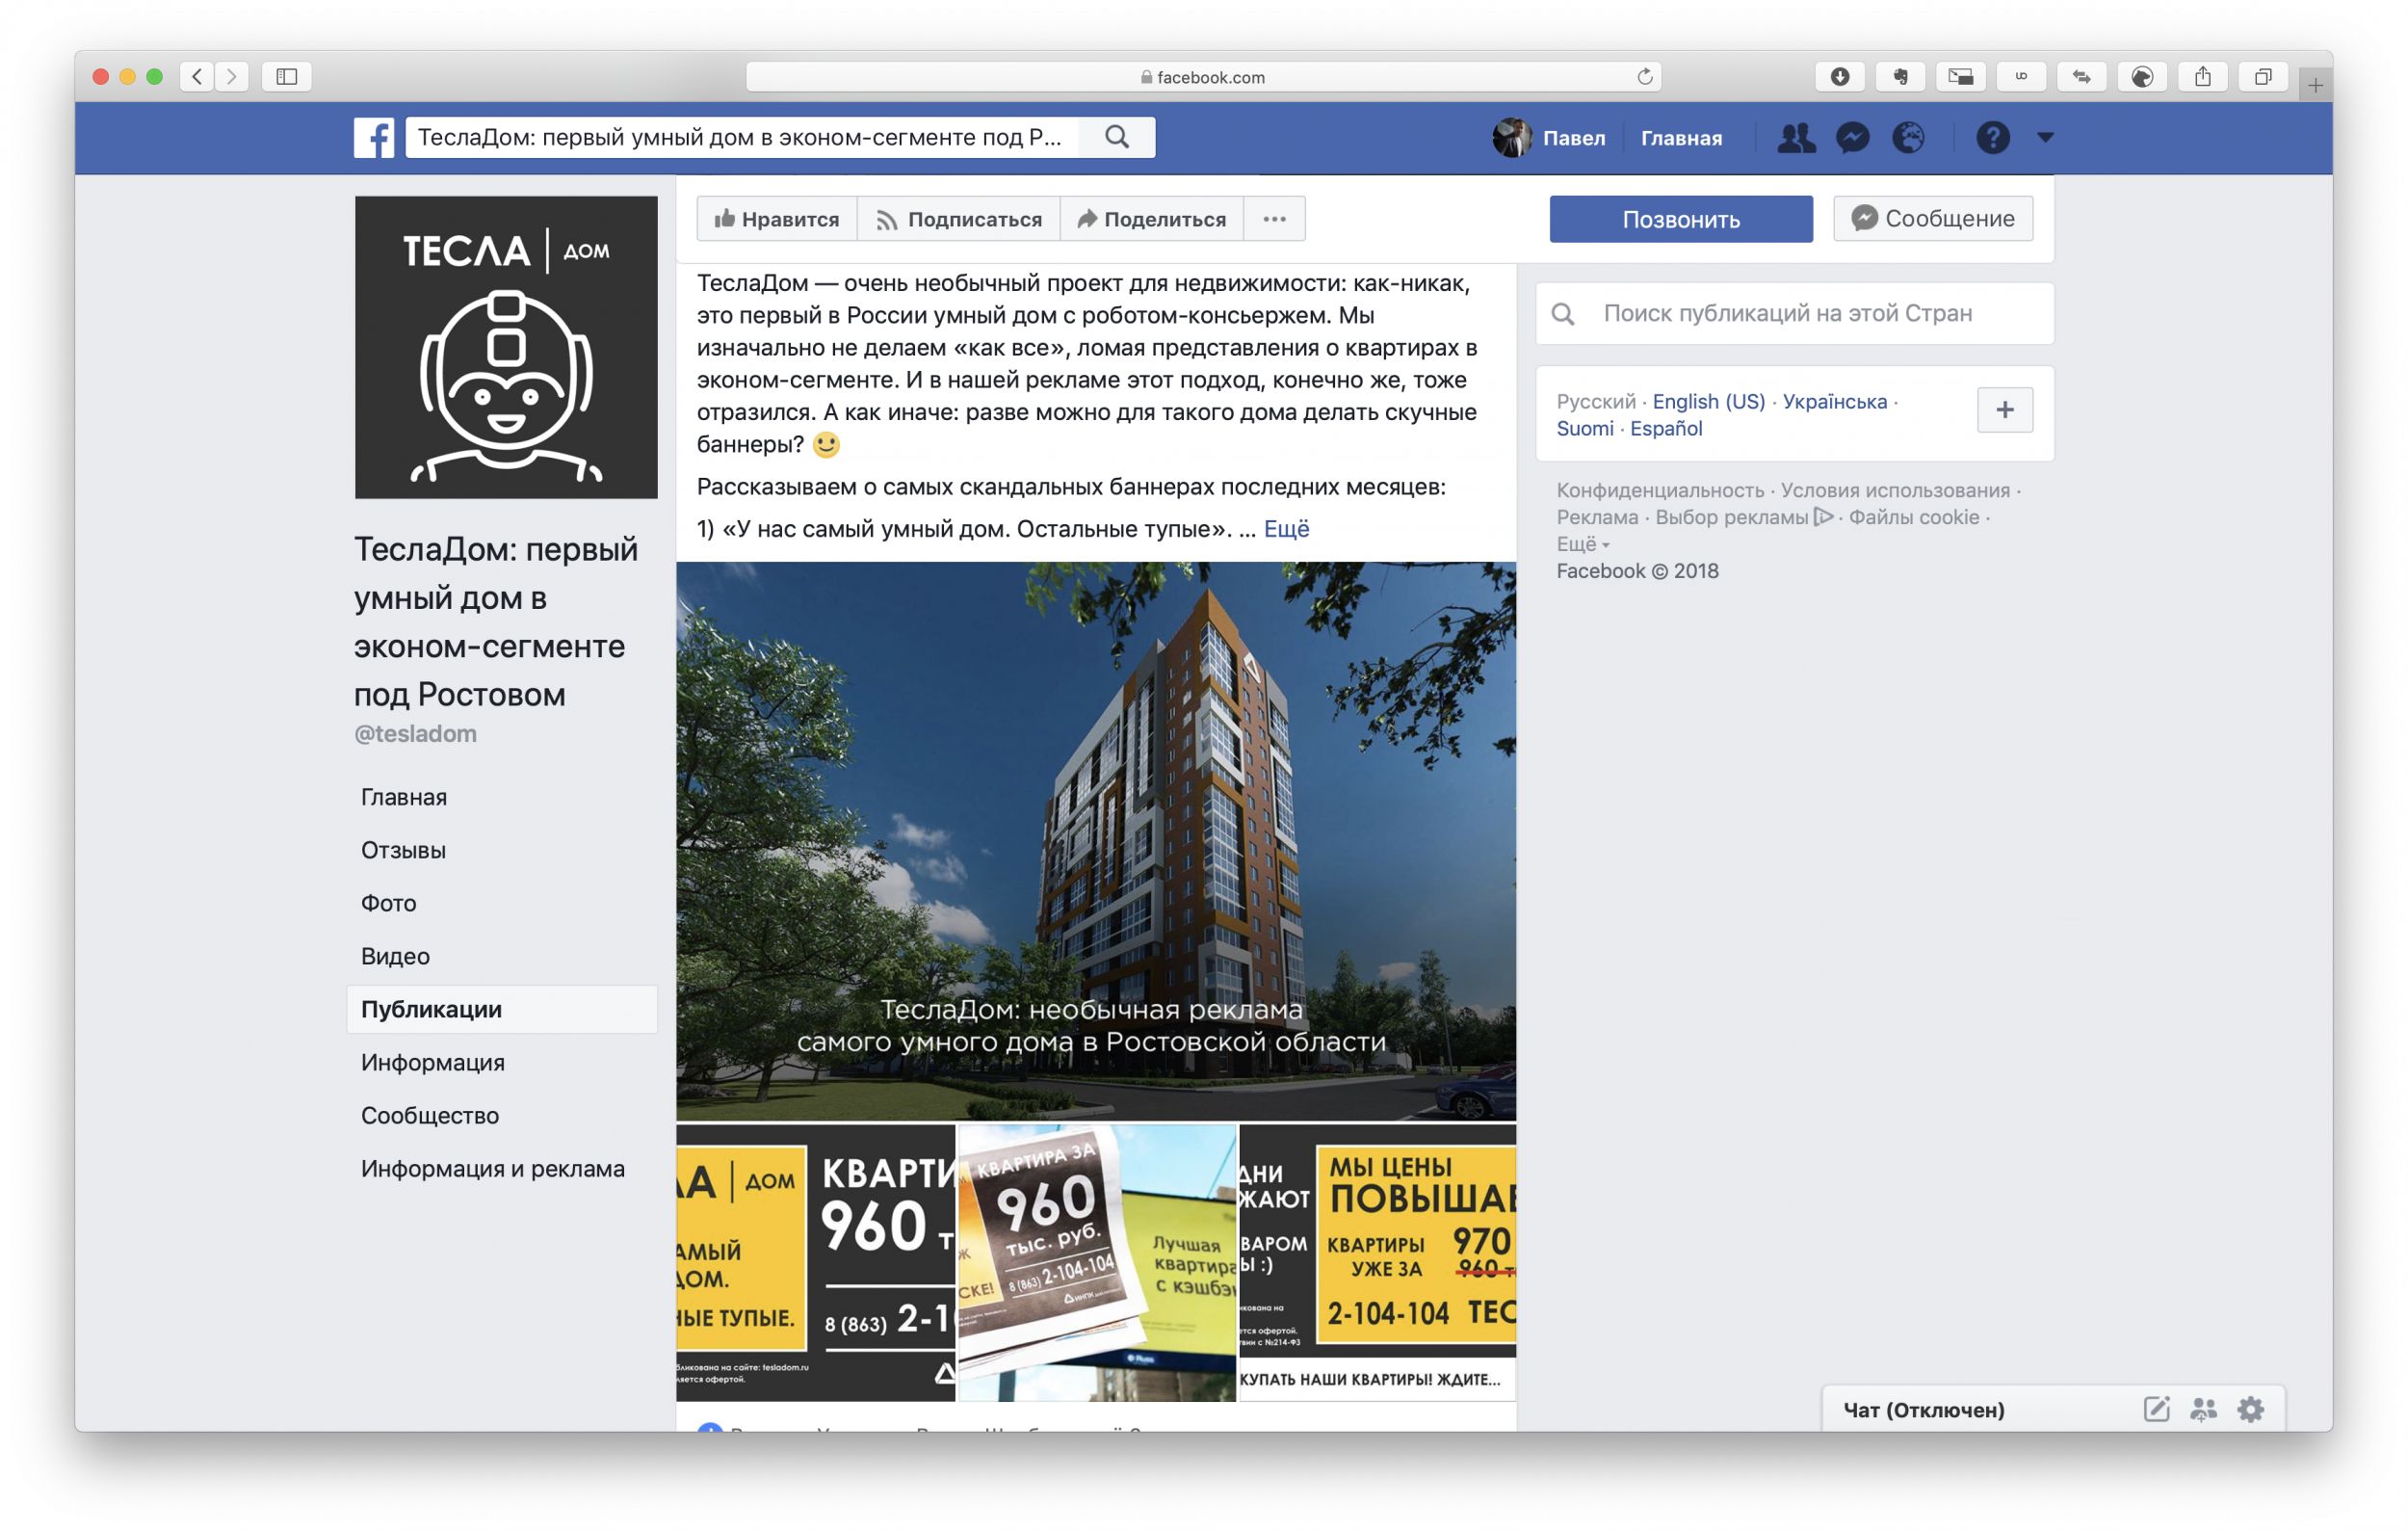
Task: Open the friend requests icon
Action: pos(1796,137)
